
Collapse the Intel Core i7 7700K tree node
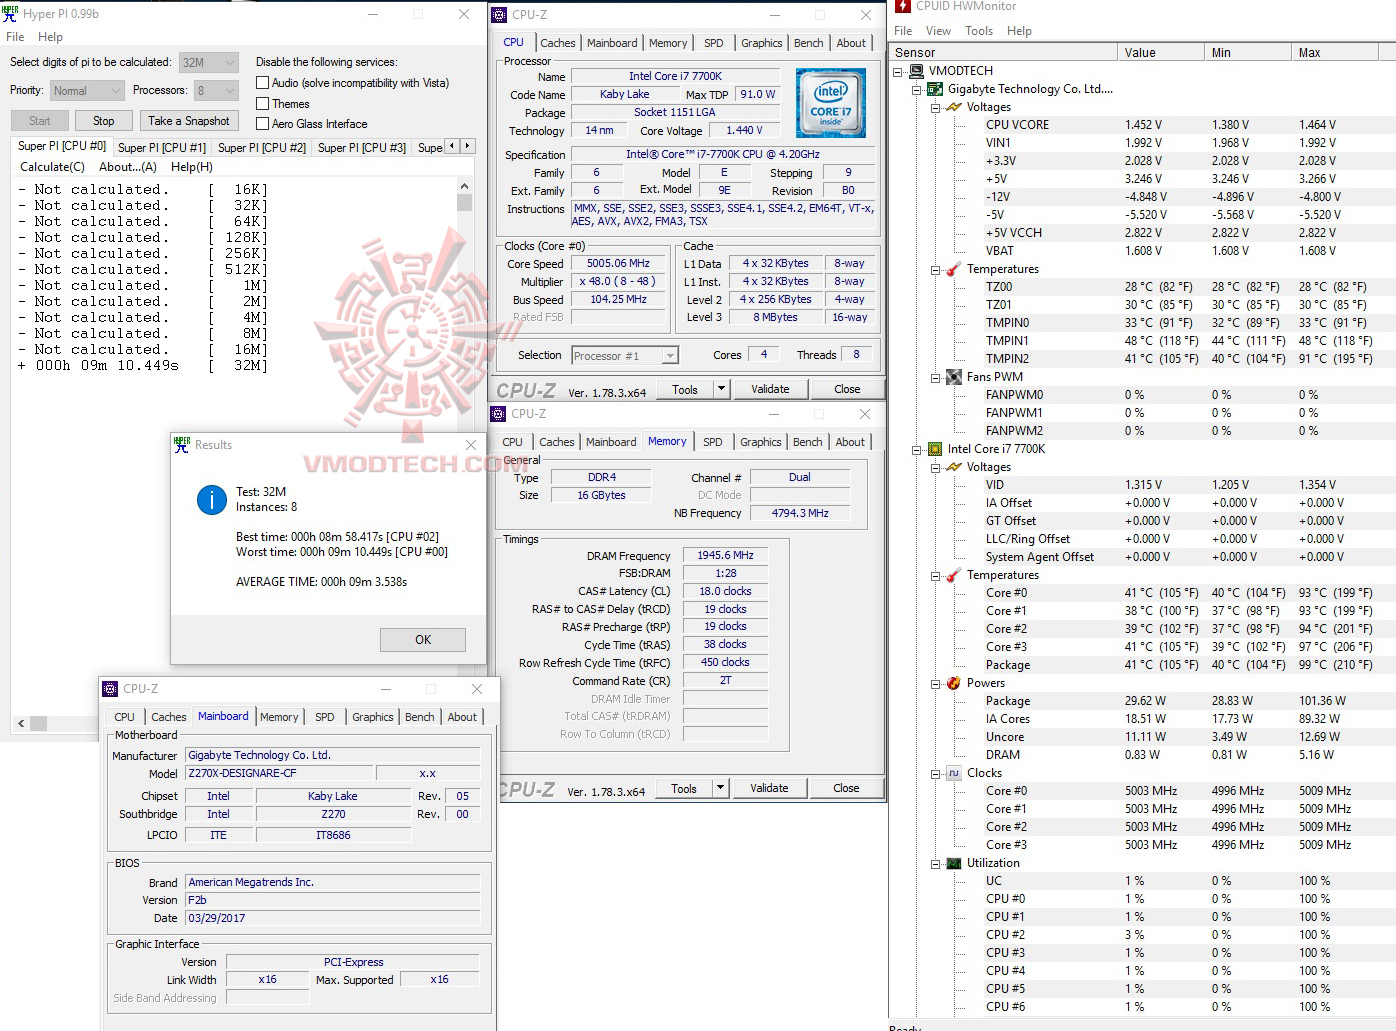click(917, 449)
